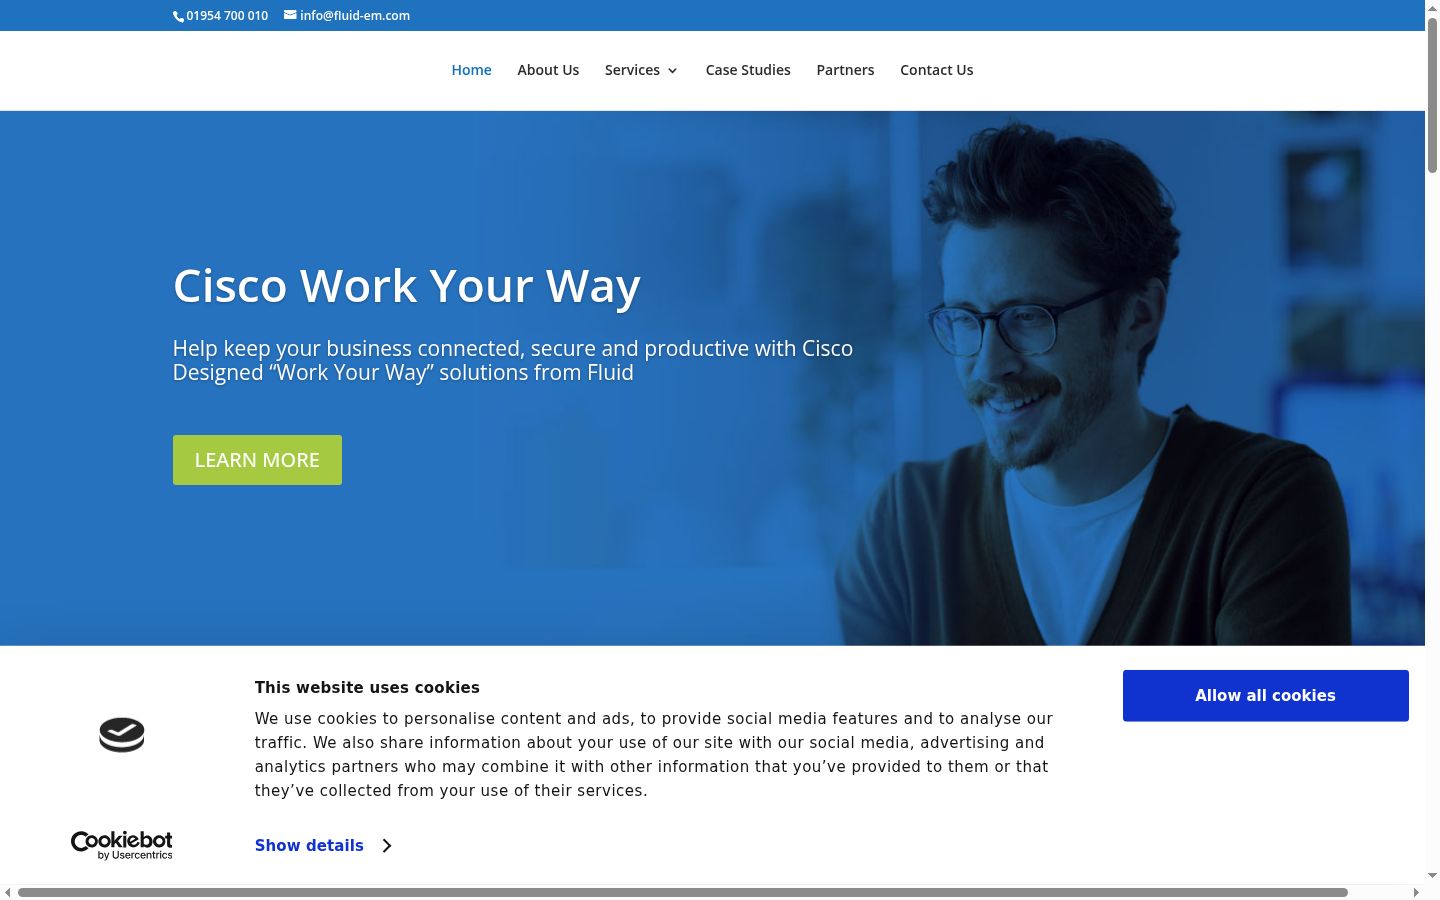Click the green LEARN MORE button
The height and width of the screenshot is (900, 1440).
point(257,460)
